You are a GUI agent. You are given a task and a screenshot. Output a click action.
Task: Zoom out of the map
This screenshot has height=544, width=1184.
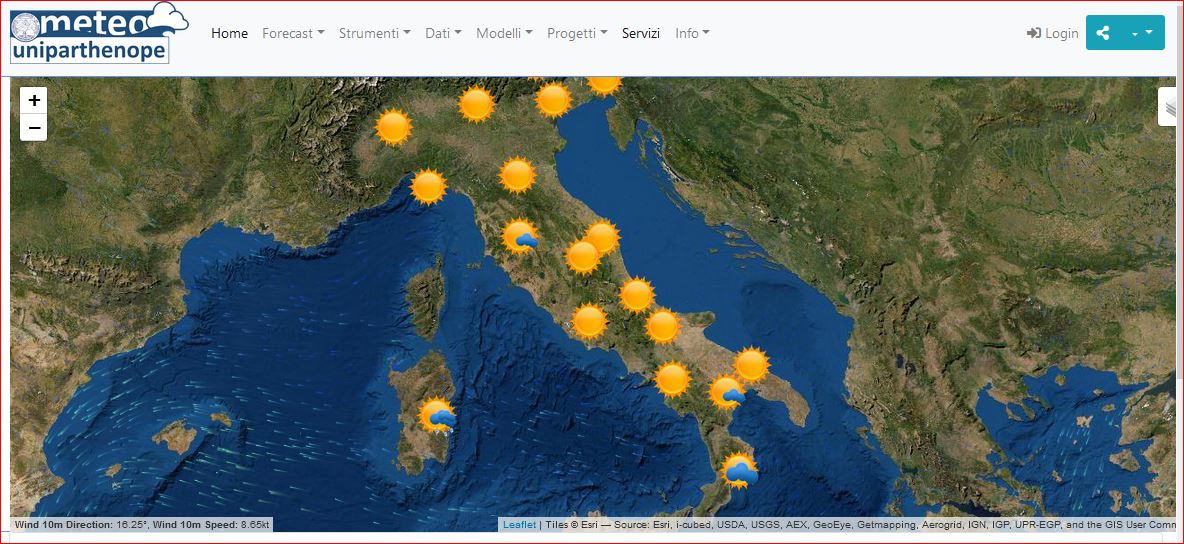(x=34, y=127)
